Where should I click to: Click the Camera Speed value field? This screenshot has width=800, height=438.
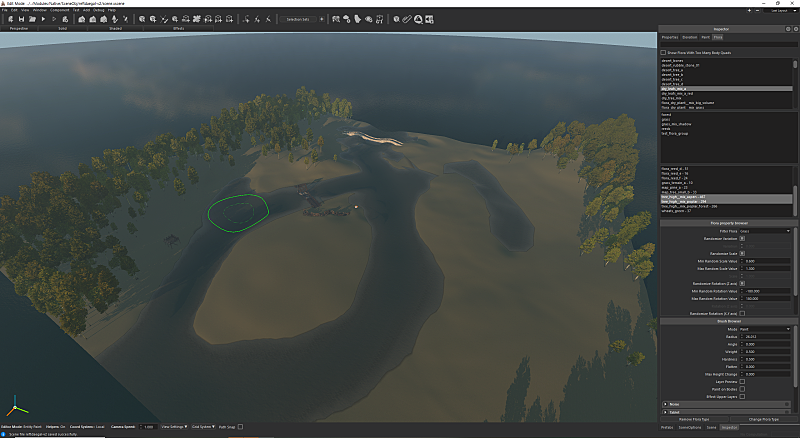tap(148, 427)
